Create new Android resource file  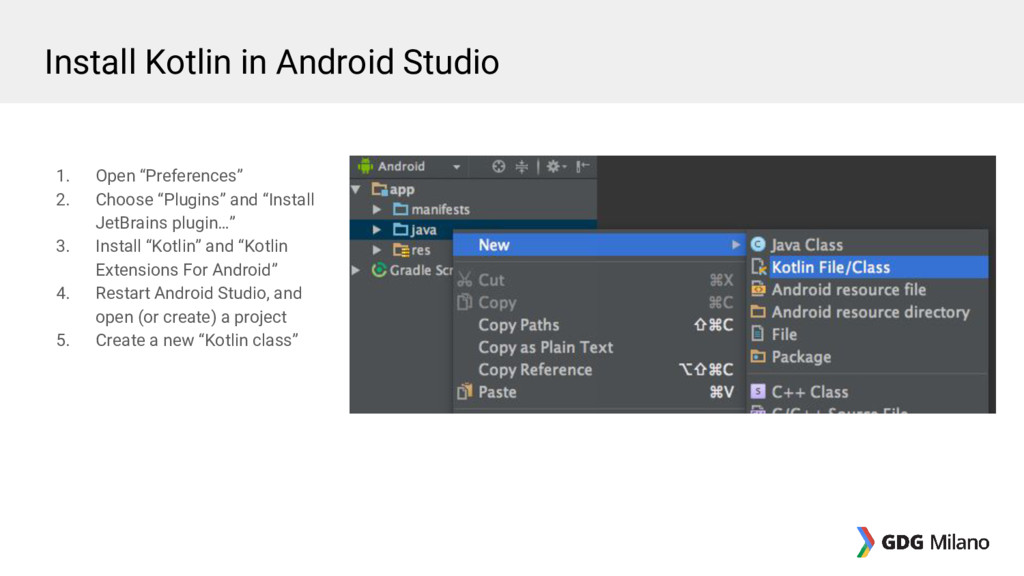867,289
